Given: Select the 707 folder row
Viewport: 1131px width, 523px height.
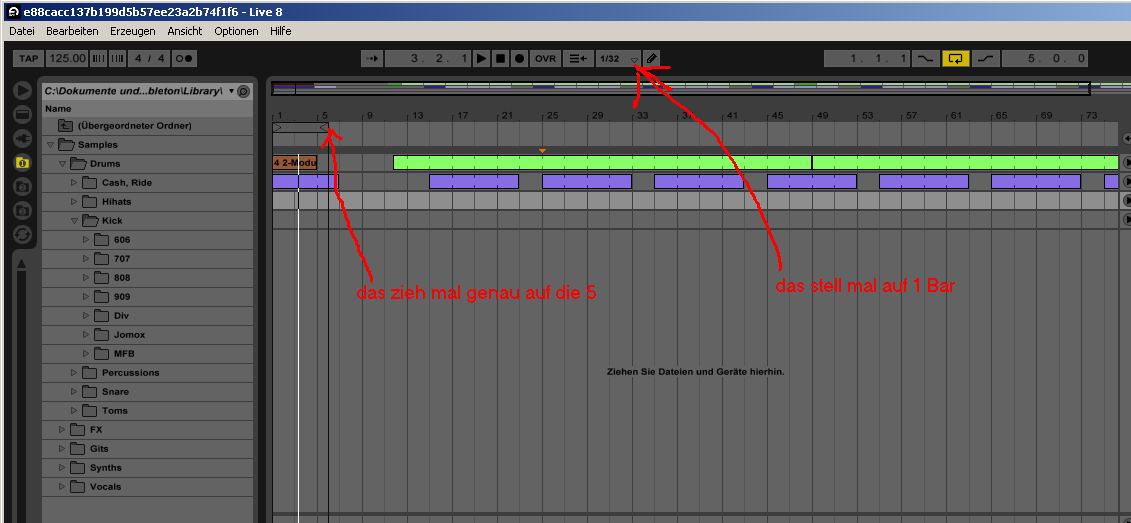Looking at the screenshot, I should [147, 258].
